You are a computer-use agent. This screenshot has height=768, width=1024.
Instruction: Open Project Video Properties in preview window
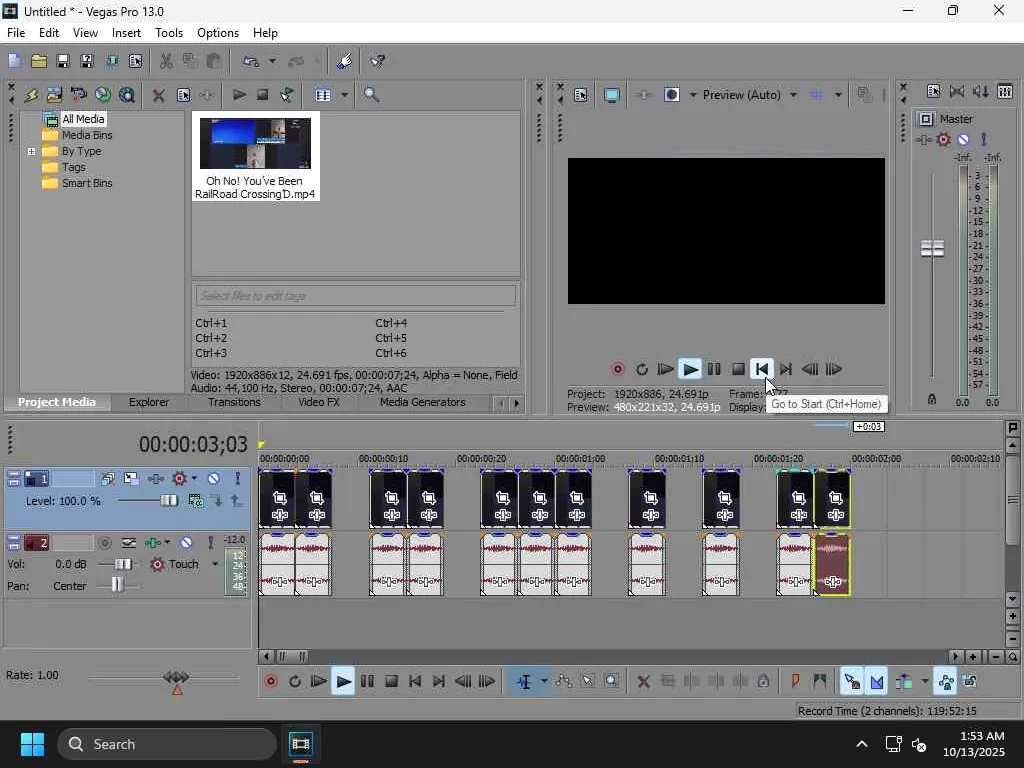pos(581,95)
